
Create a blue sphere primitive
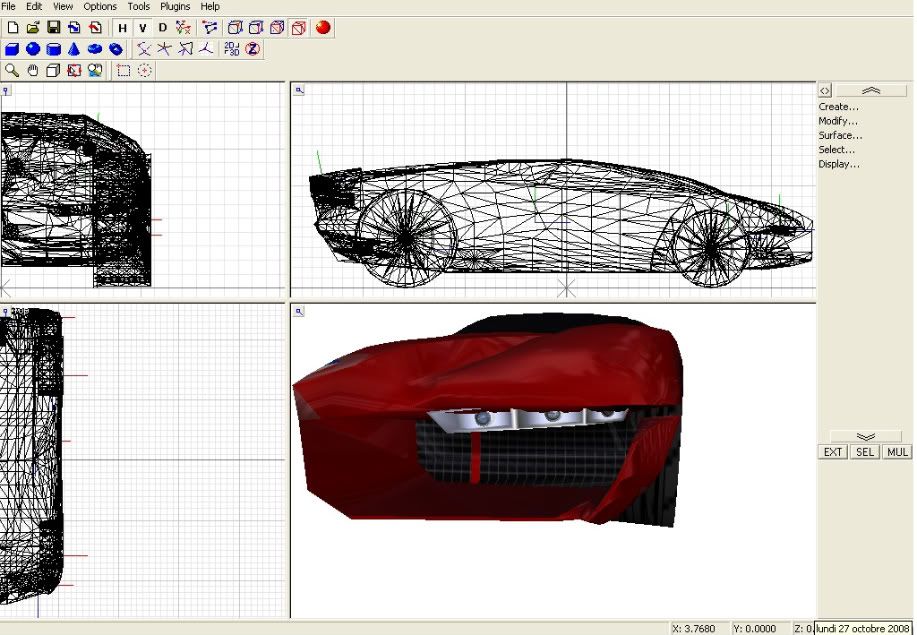(x=33, y=49)
